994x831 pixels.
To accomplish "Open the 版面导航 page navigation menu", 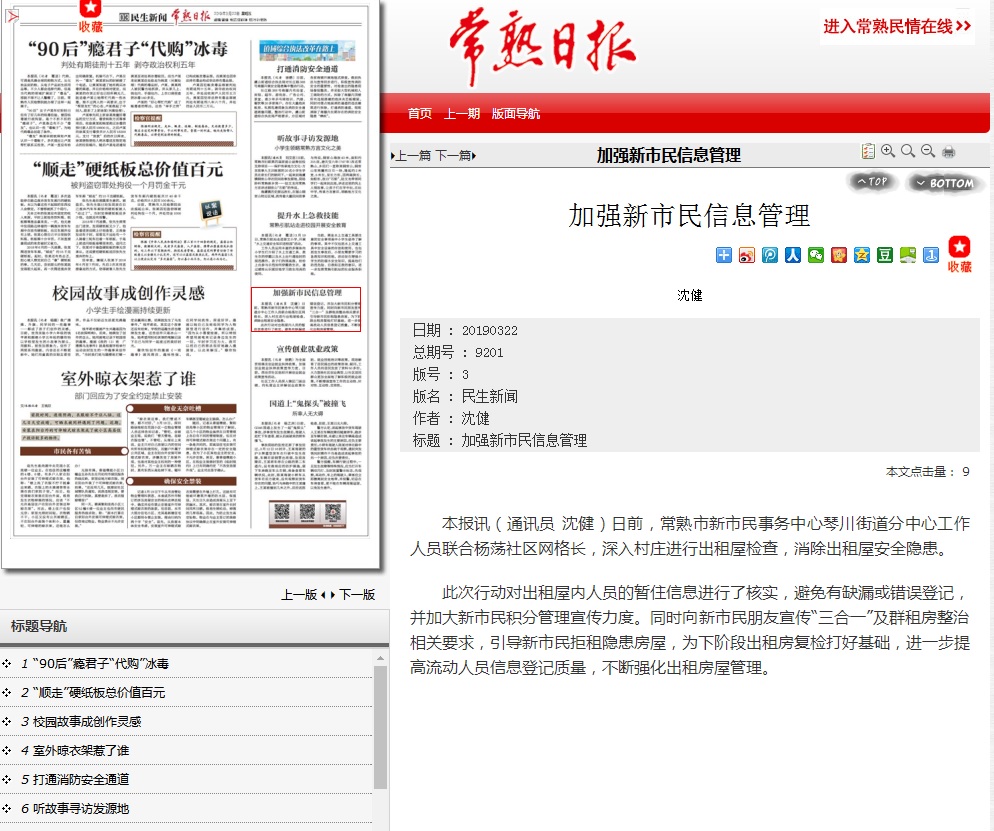I will pos(516,113).
